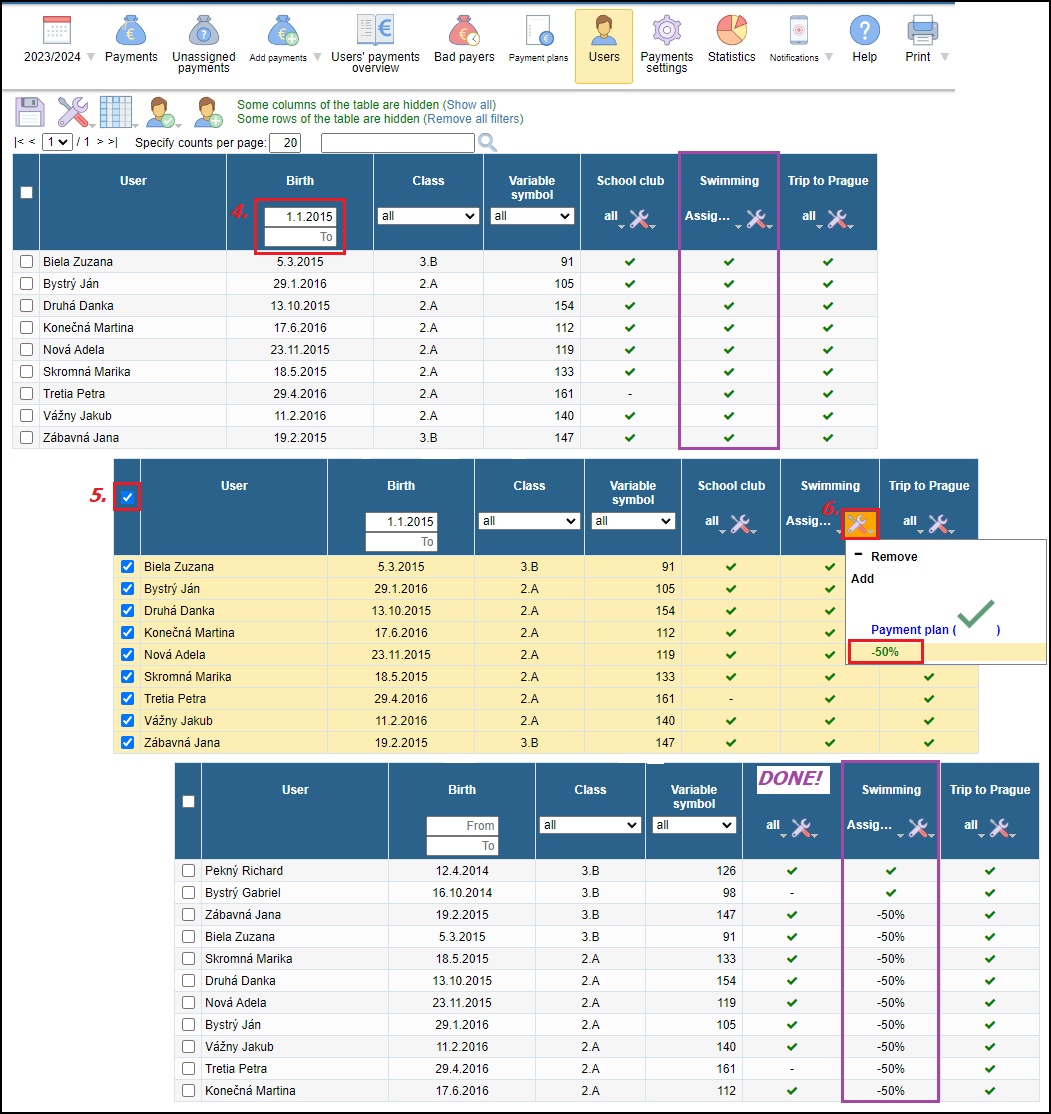This screenshot has height=1114, width=1051.
Task: Open the Class filter dropdown in first table
Action: click(428, 216)
